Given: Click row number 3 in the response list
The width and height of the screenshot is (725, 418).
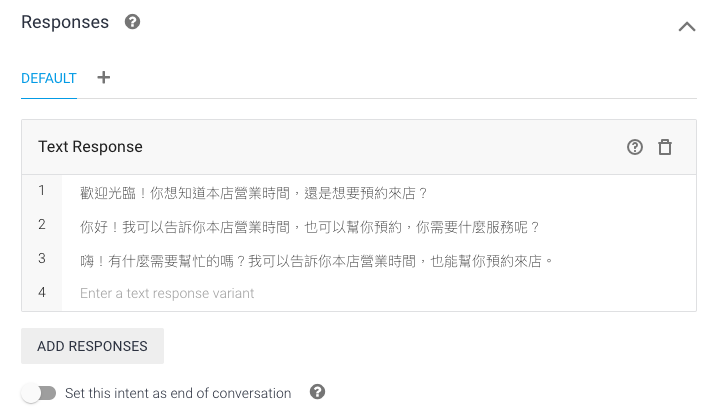Looking at the screenshot, I should coord(42,258).
